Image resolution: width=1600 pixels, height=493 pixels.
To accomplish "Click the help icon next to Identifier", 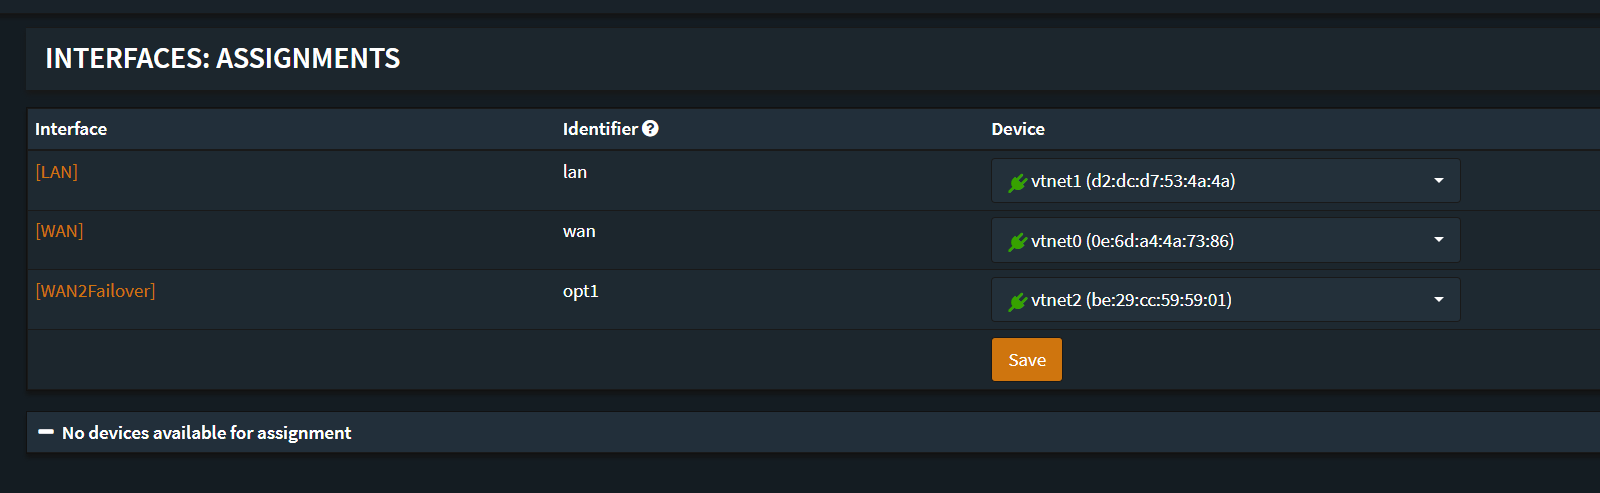I will pos(650,129).
